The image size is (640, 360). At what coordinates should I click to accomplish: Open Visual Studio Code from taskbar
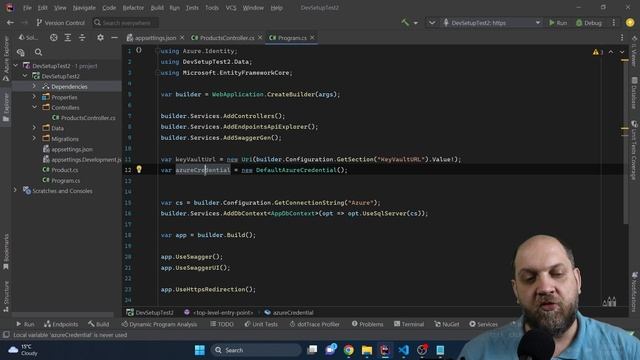[x=403, y=350]
